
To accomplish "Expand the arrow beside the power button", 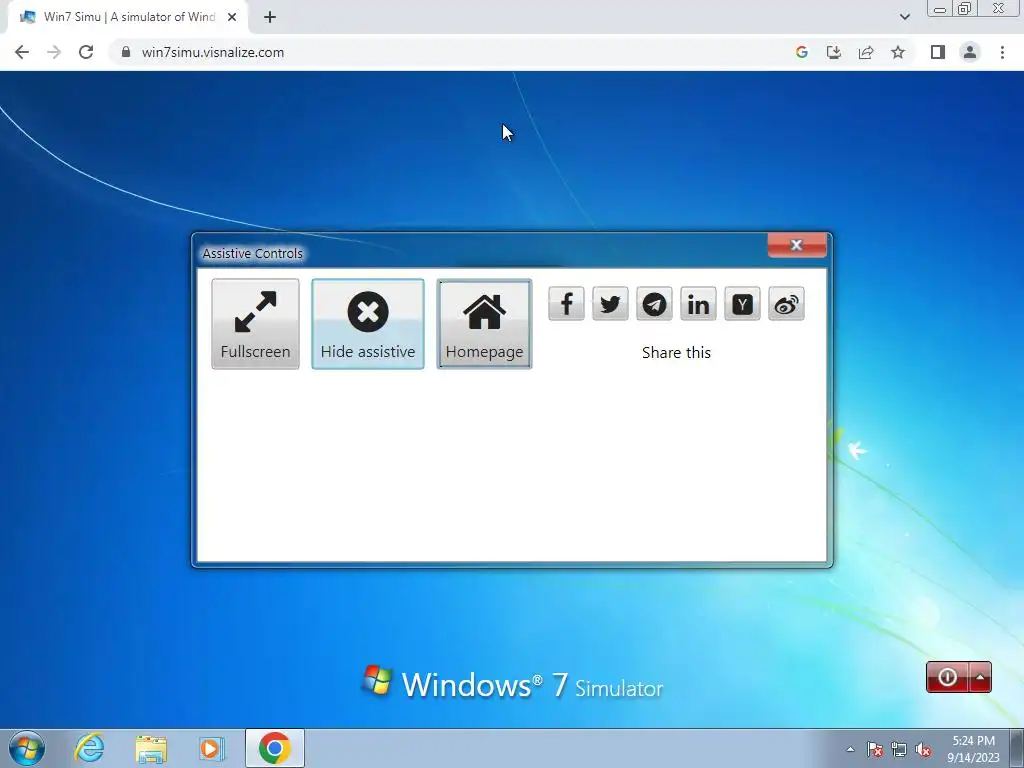I will click(x=980, y=677).
